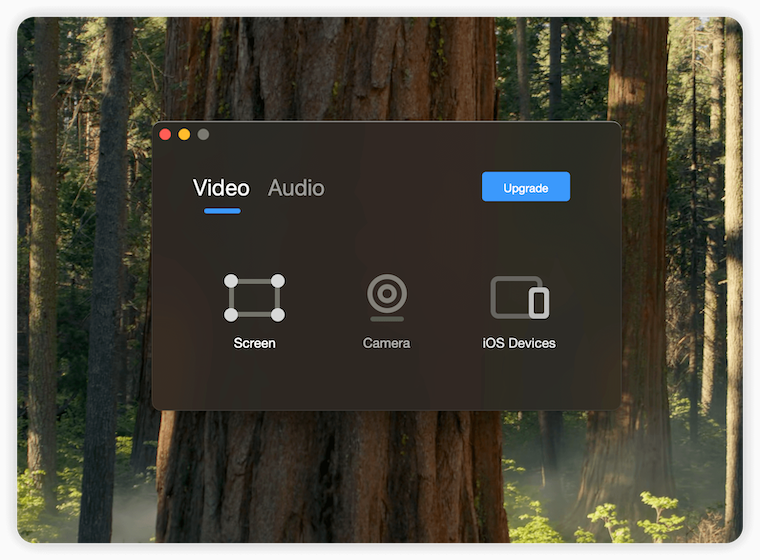Open the Audio tab

tap(296, 187)
